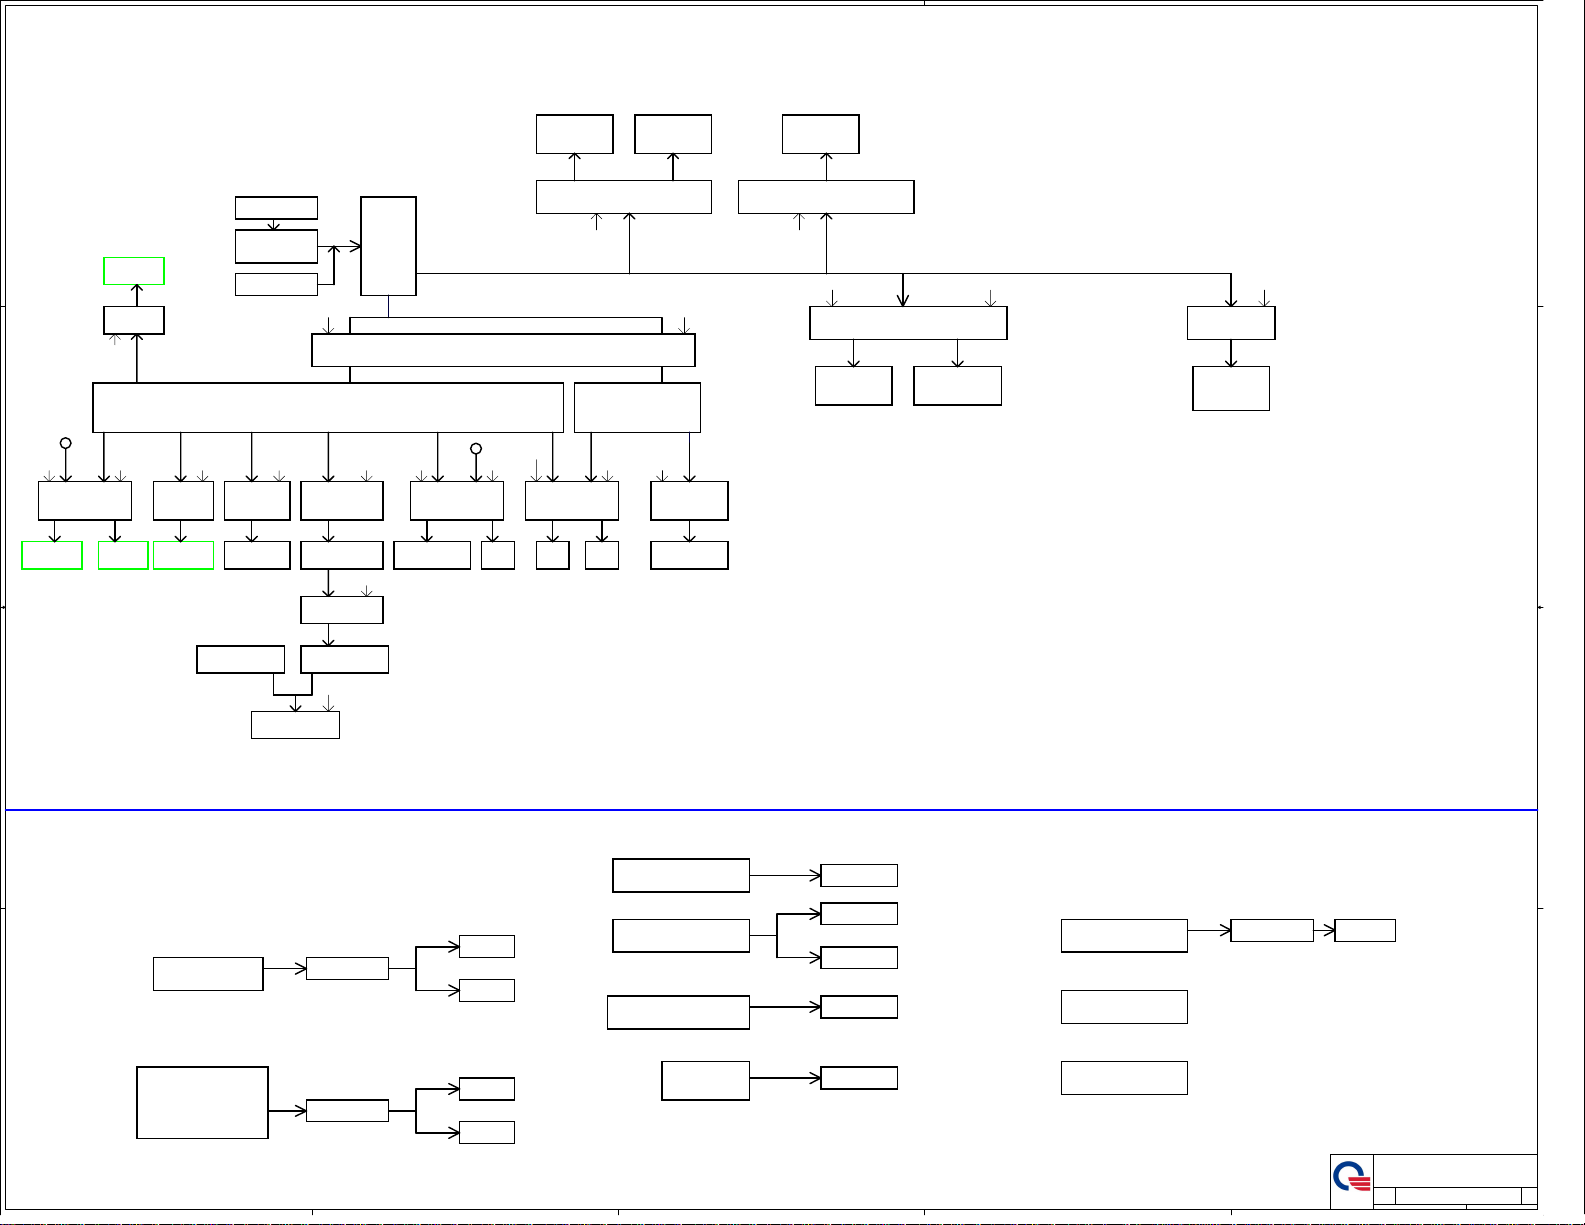
Task: Select the block where two blocks merge below
Action: (295, 725)
